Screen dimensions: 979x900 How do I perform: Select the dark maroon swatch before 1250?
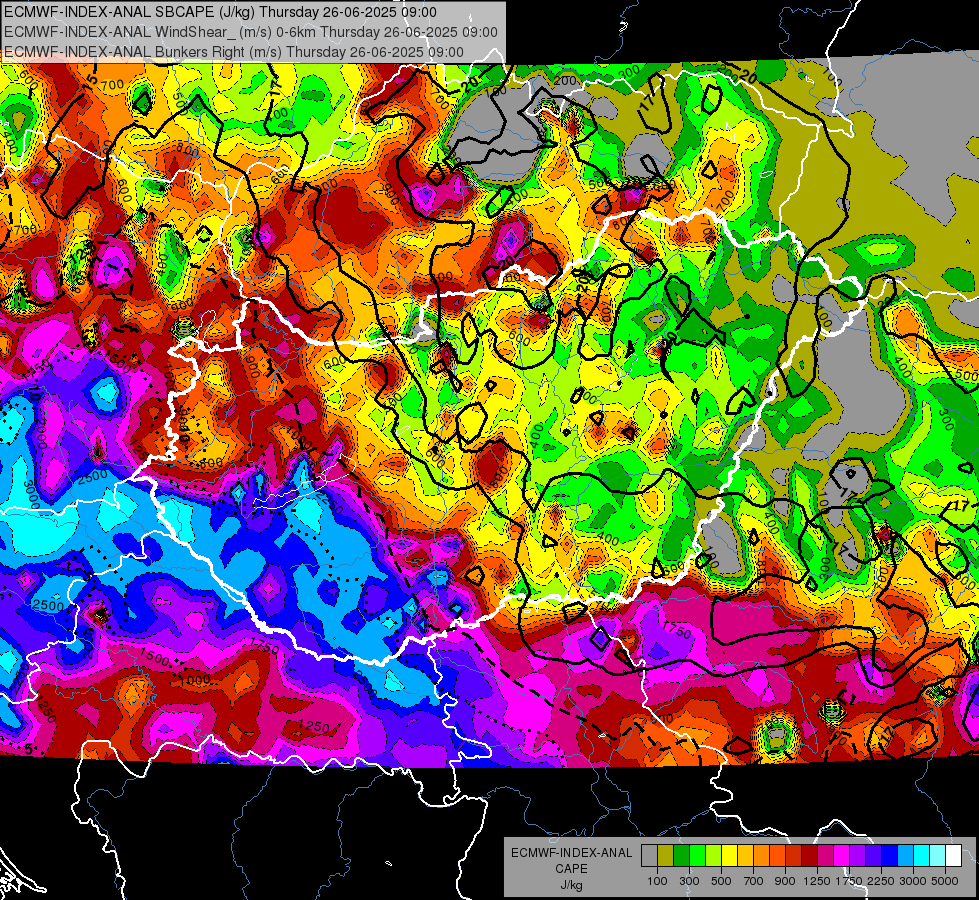point(810,856)
